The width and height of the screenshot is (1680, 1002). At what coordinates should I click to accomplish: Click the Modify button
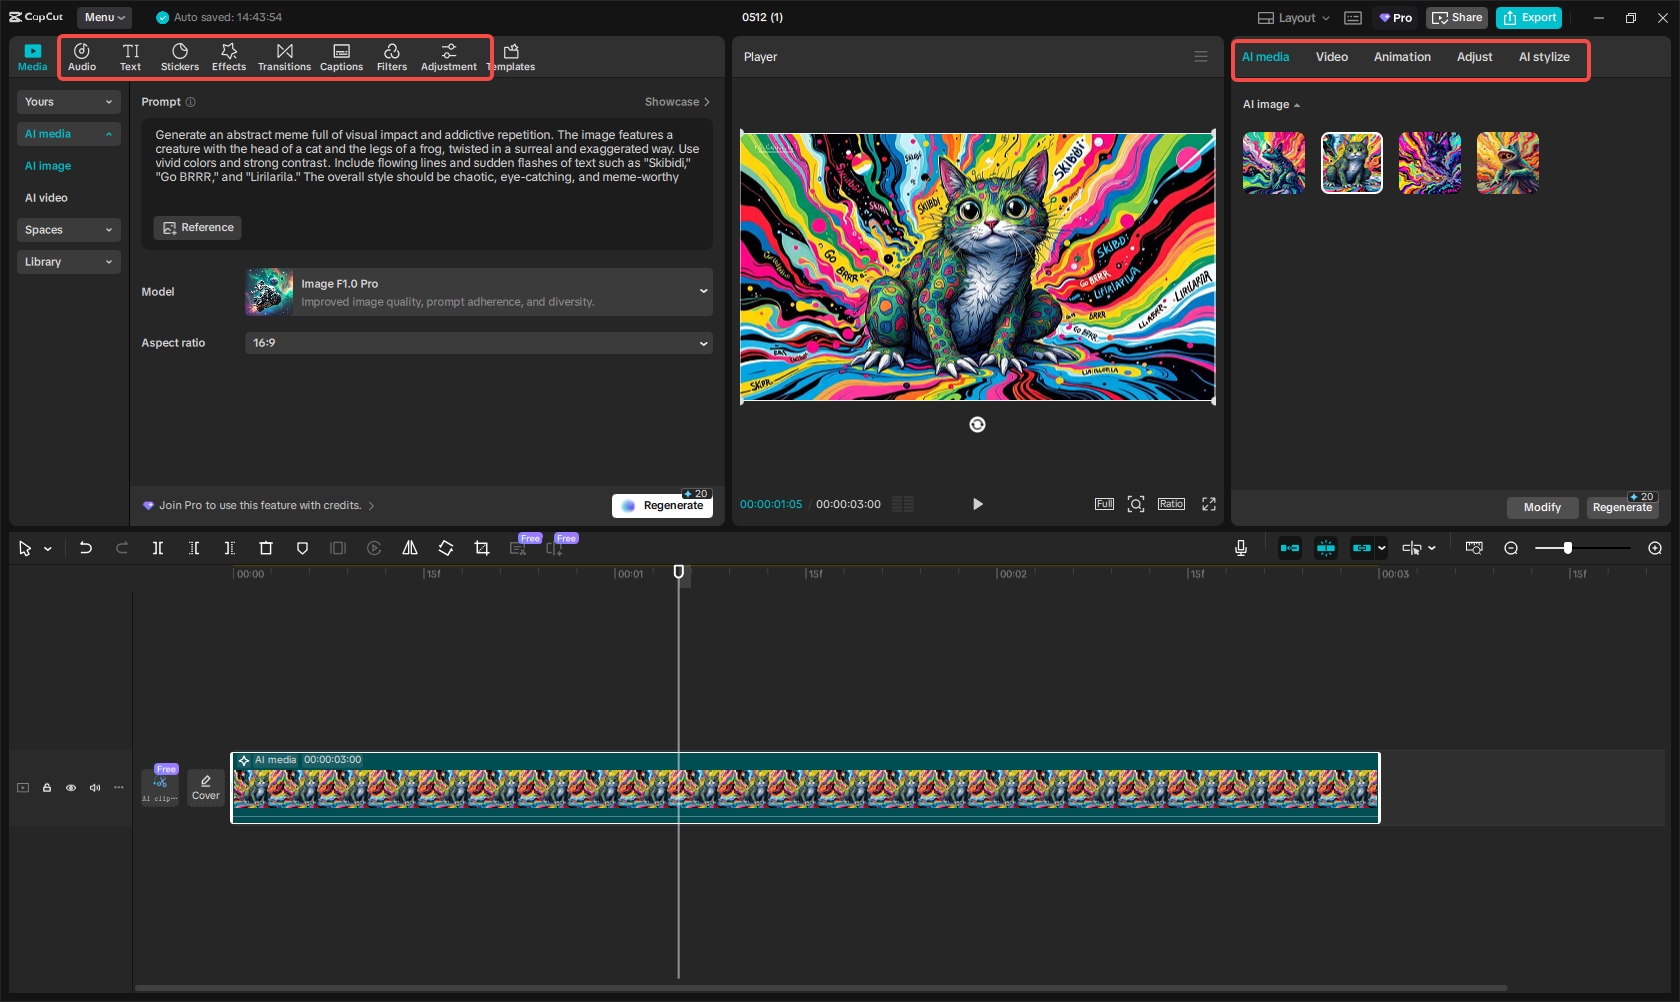[x=1541, y=507]
